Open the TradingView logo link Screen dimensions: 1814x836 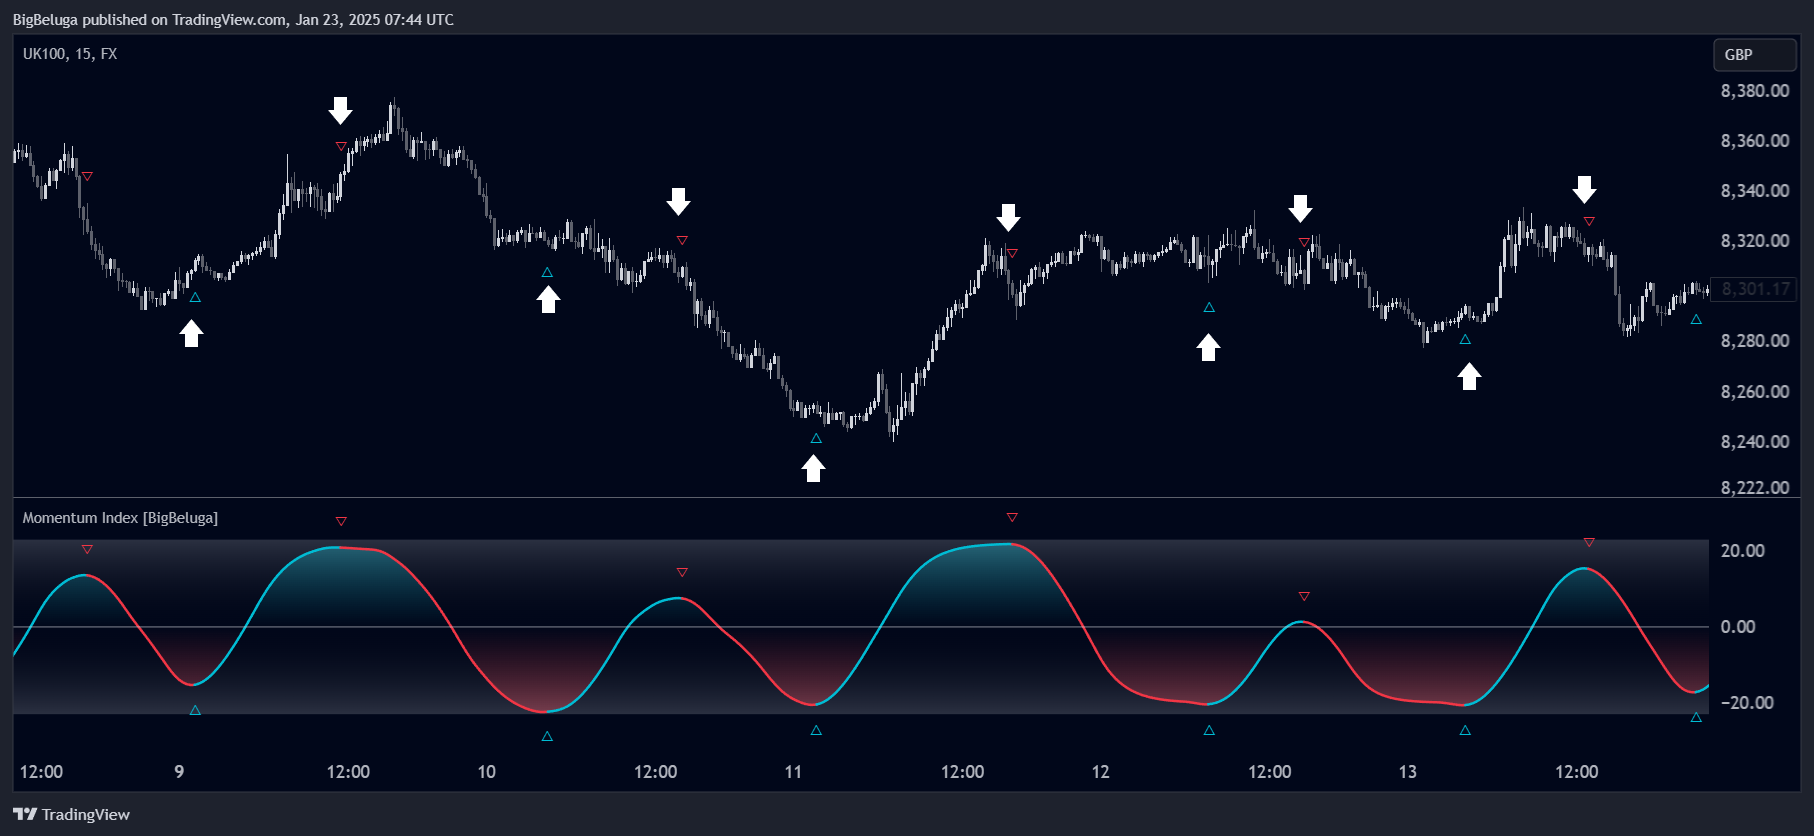point(71,814)
